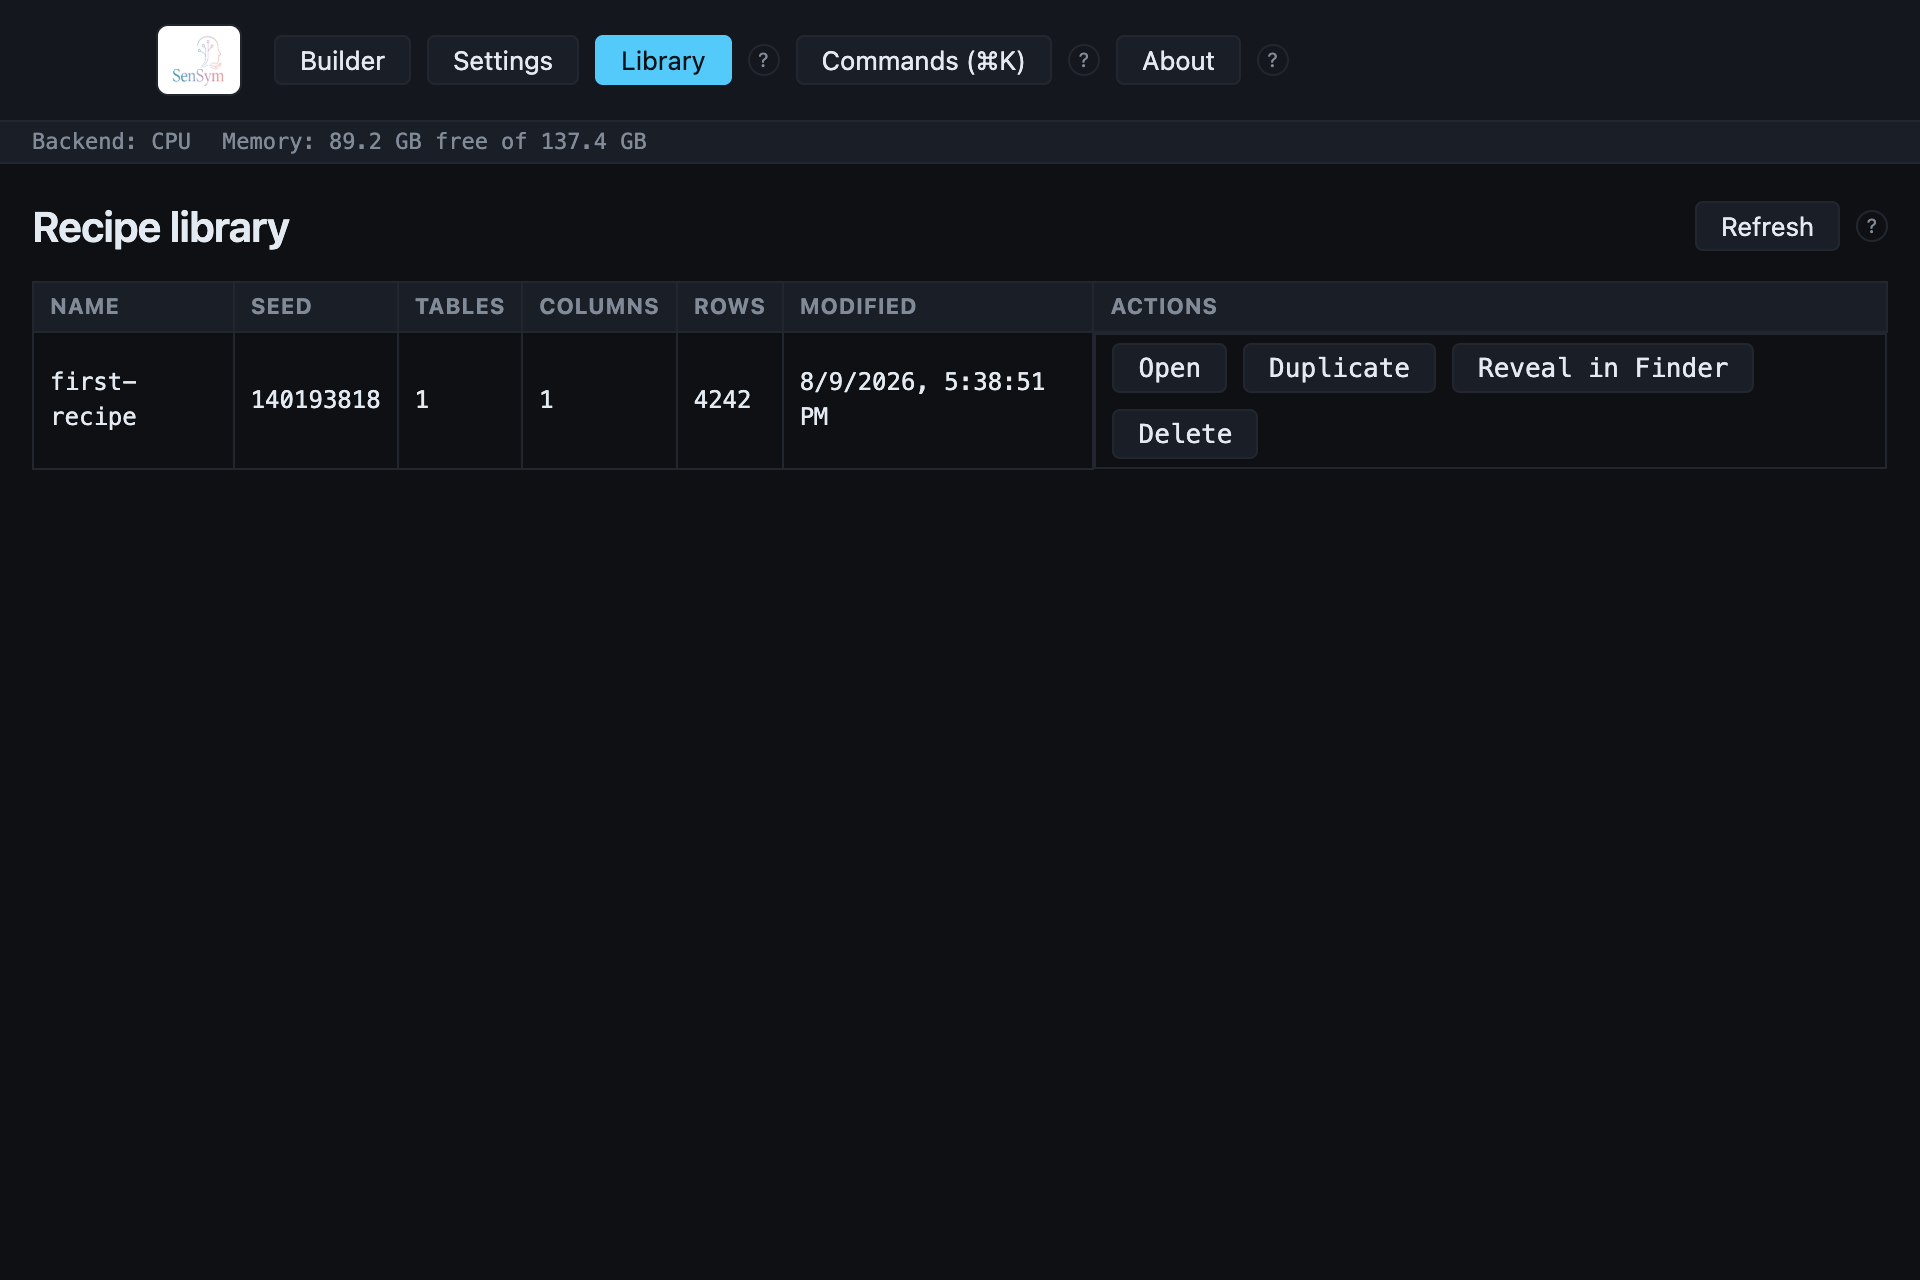Click the ROWS column header
This screenshot has width=1920, height=1280.
click(729, 307)
